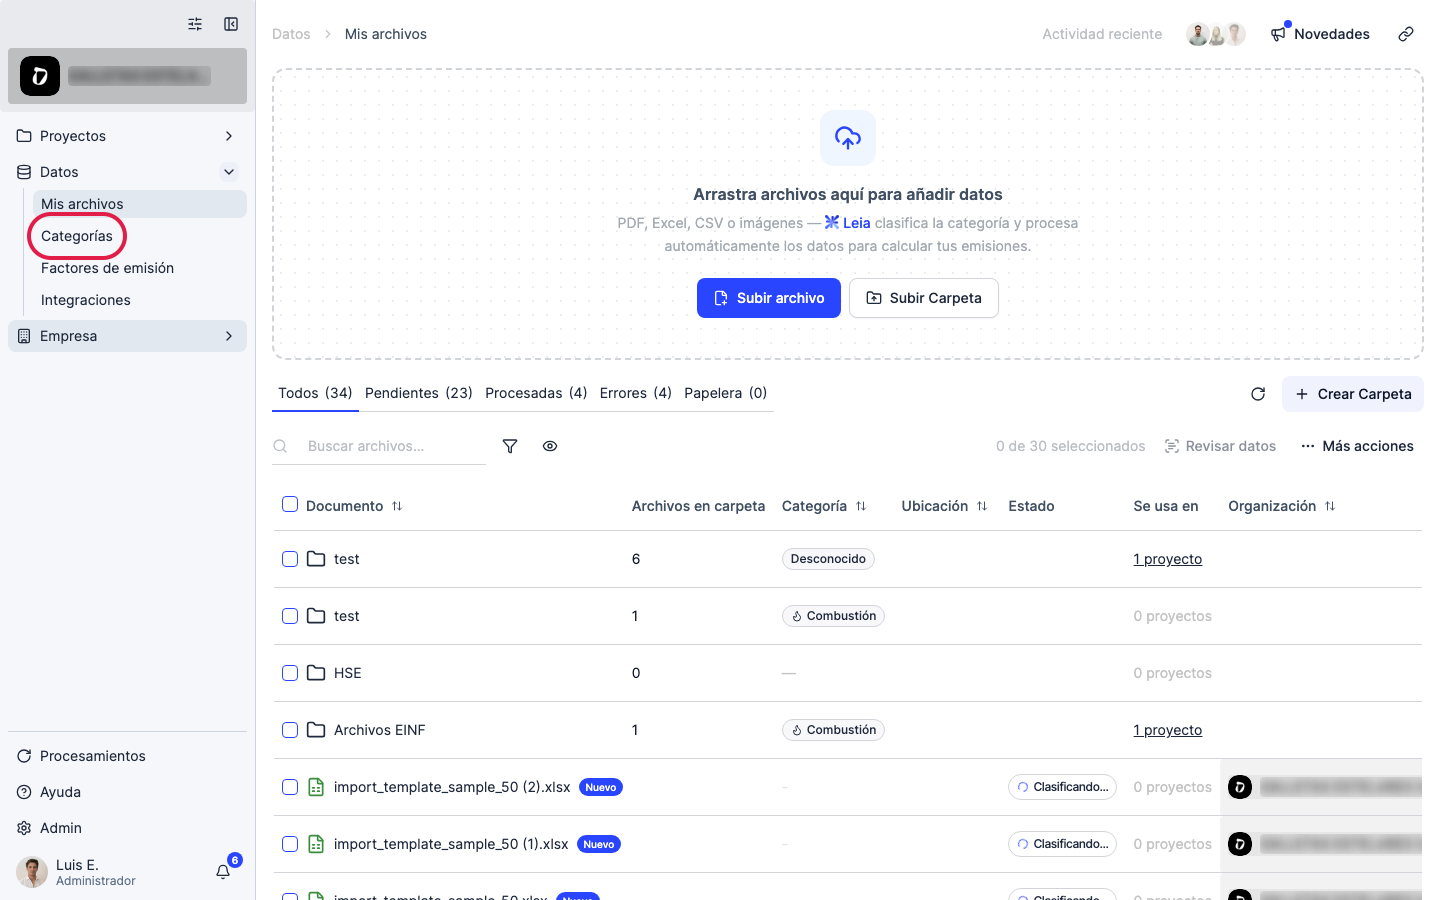Refresh the file list
This screenshot has height=900, width=1440.
1258,394
